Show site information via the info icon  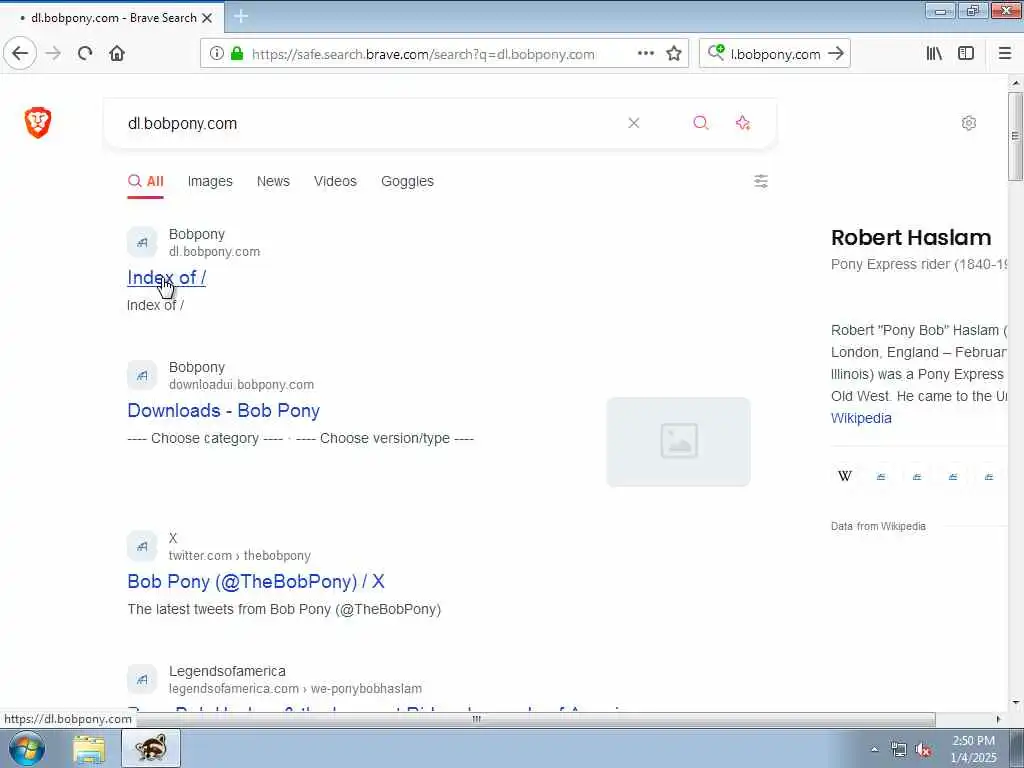[x=217, y=54]
